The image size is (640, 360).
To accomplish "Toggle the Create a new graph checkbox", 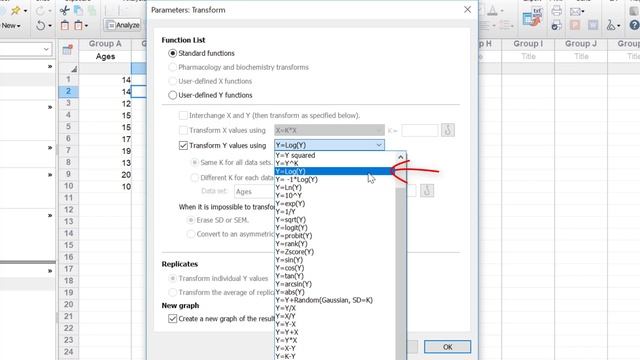I will [x=173, y=318].
